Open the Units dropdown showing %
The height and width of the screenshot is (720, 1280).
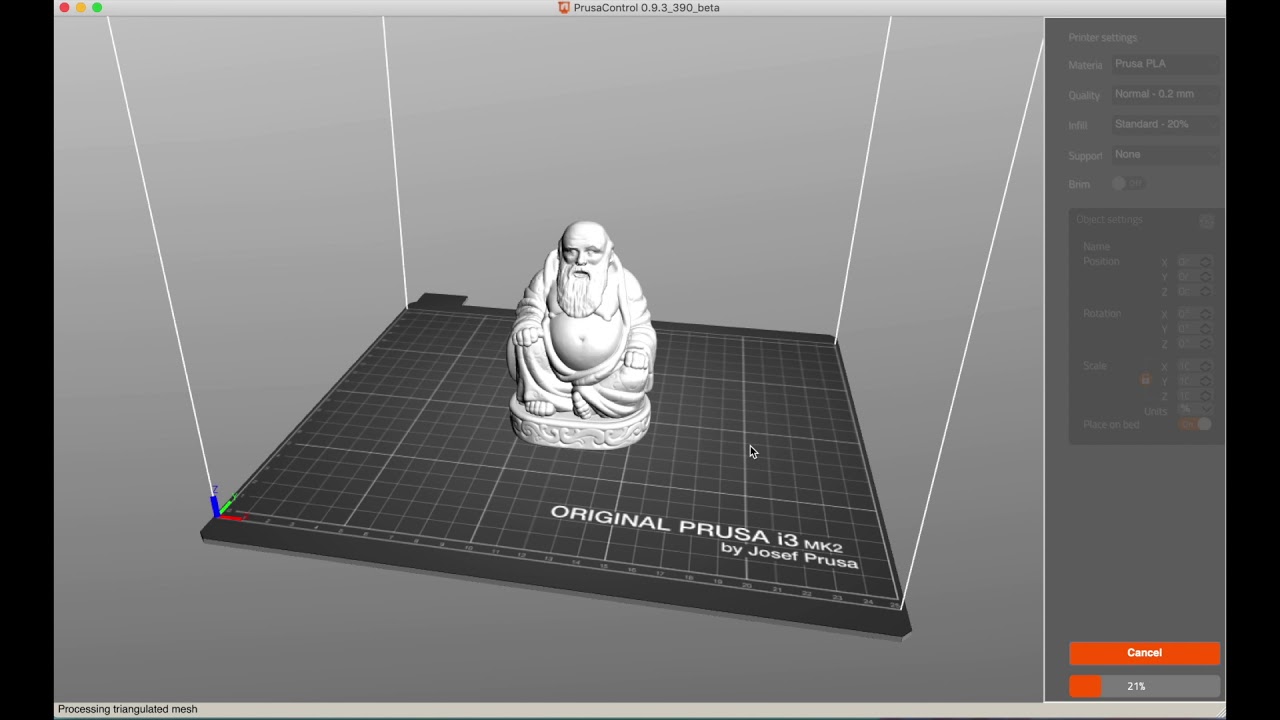pos(1195,410)
